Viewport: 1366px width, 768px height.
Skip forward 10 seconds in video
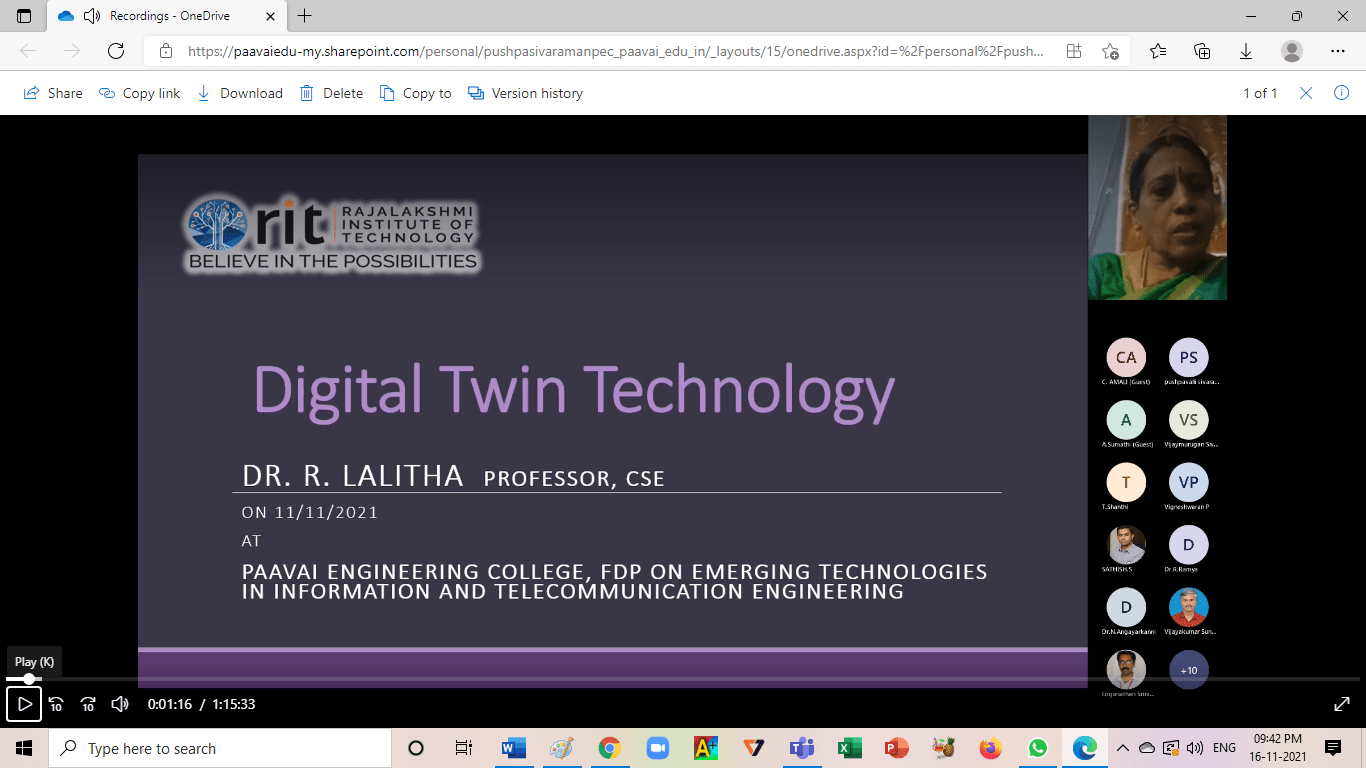point(88,704)
